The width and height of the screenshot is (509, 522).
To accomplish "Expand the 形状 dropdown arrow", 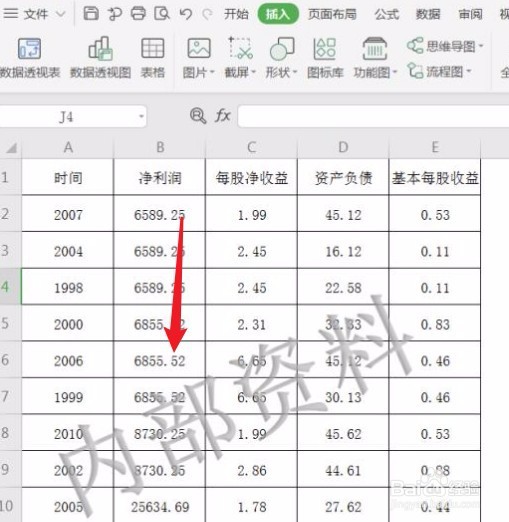I will (295, 72).
